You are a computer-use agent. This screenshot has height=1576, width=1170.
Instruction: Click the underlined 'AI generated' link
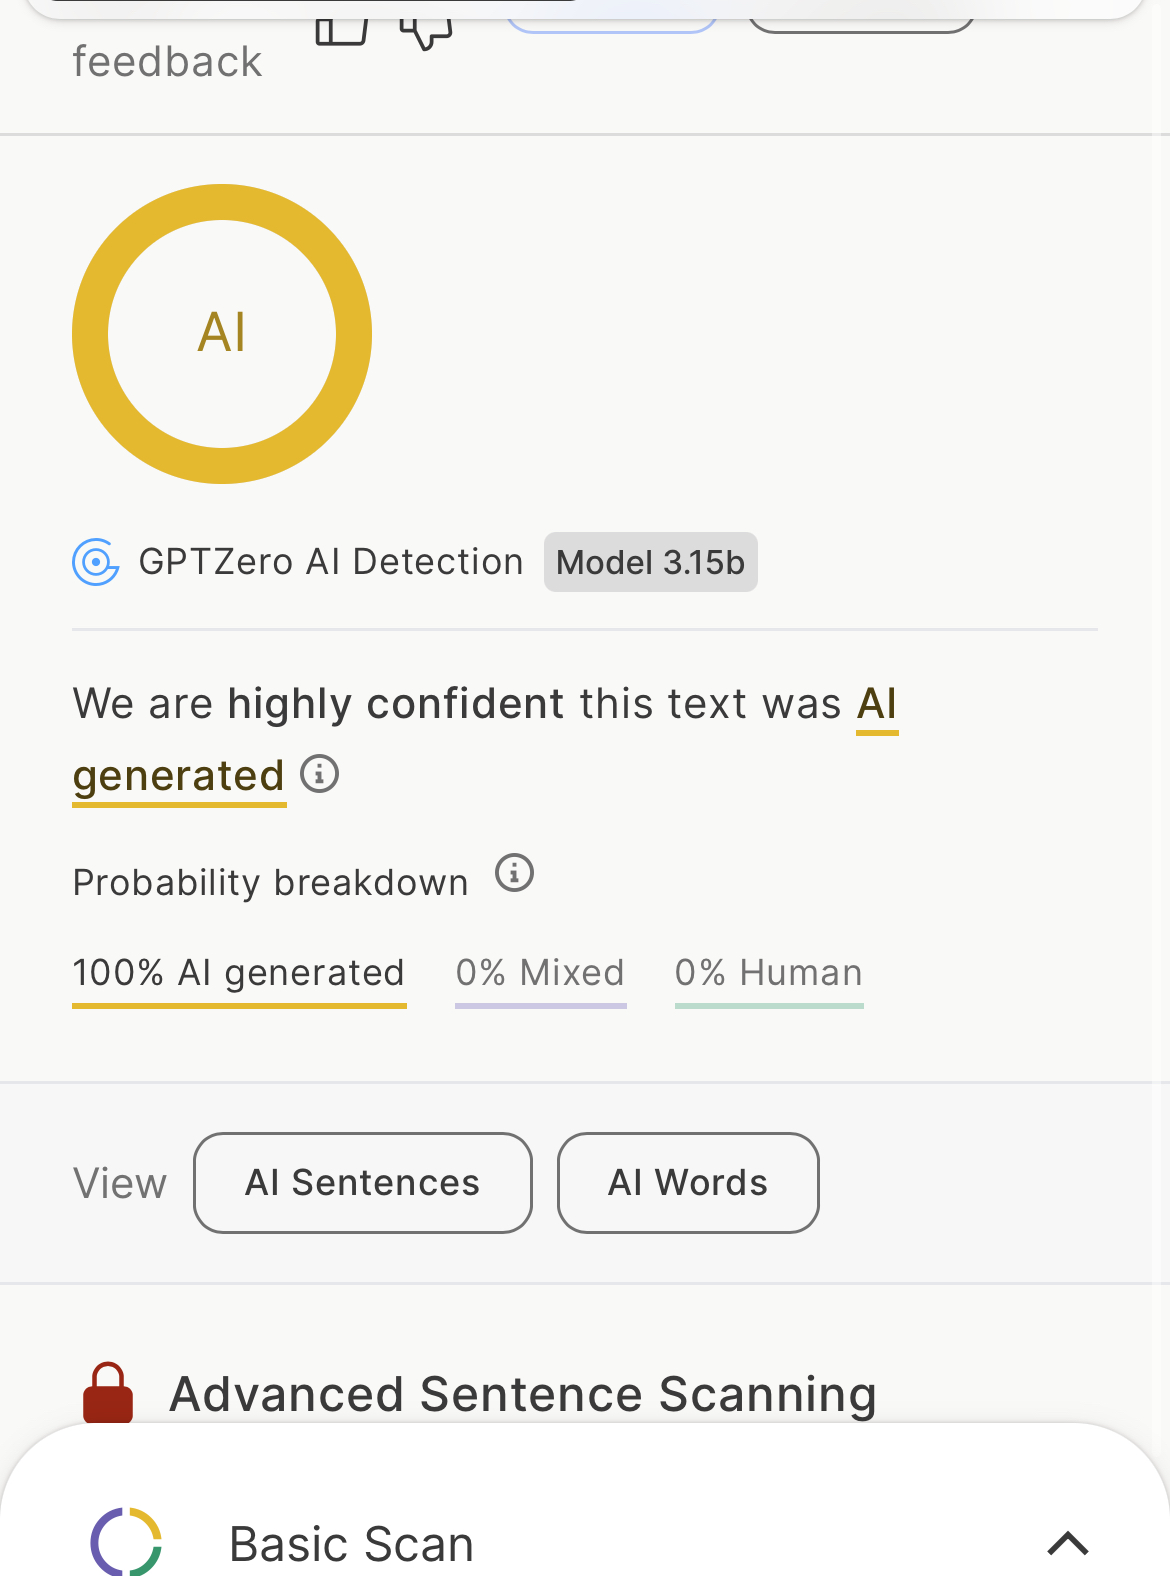178,776
